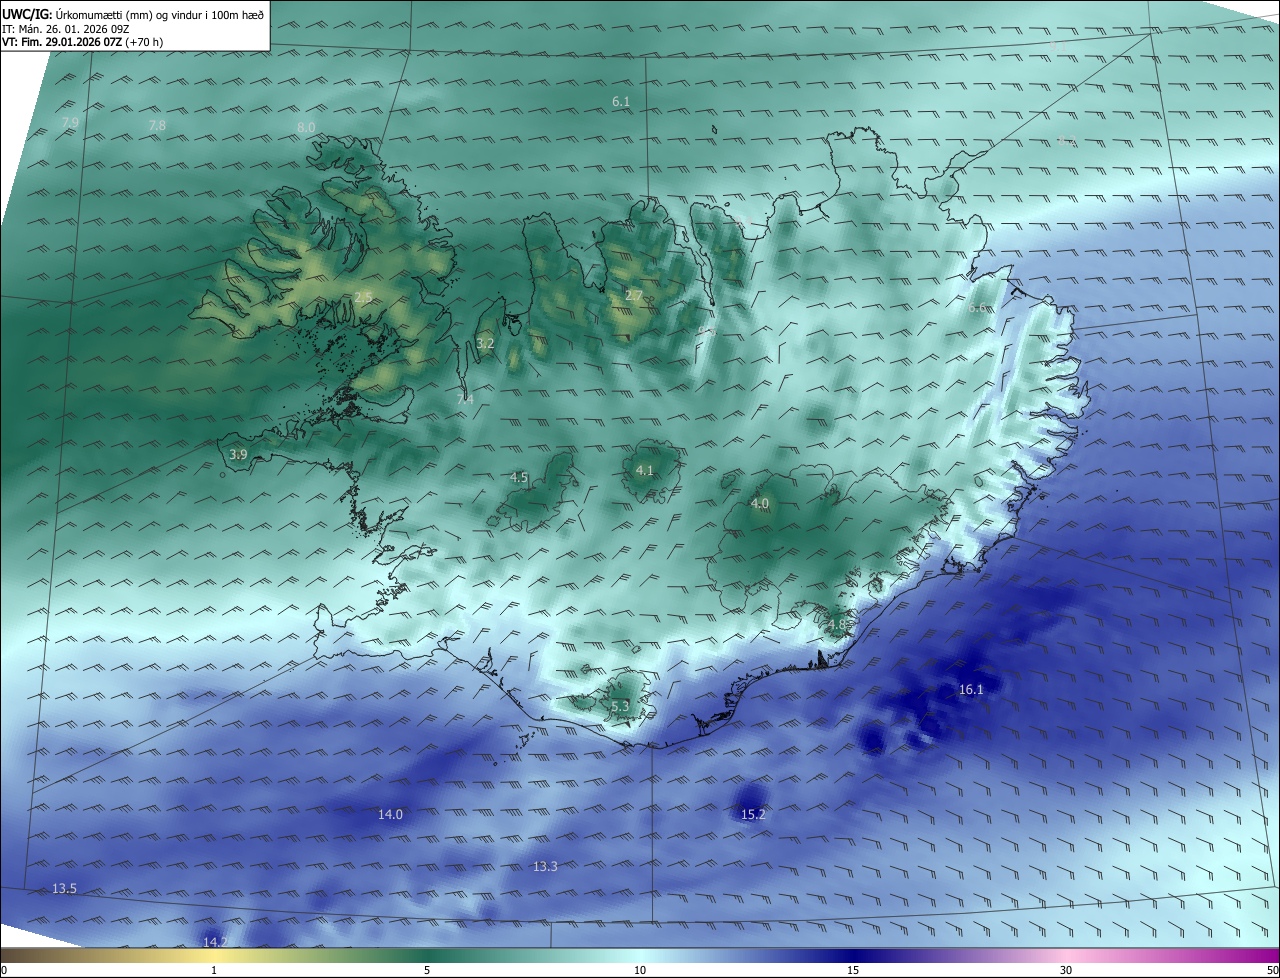Click the UWC/IG map title line
Screen dimensions: 1280x978
click(133, 15)
